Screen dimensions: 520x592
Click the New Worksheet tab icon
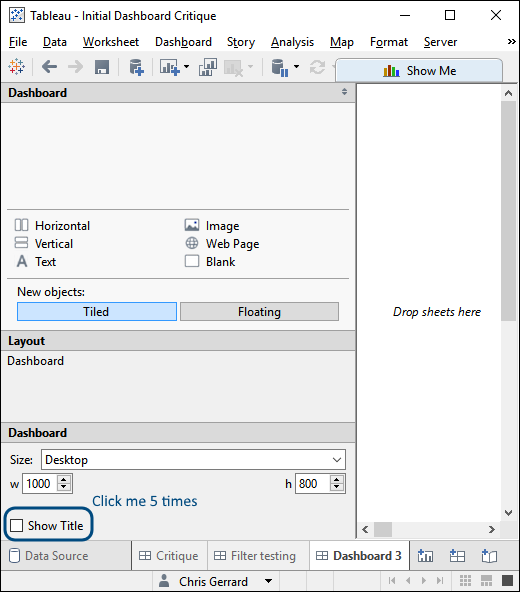(426, 556)
